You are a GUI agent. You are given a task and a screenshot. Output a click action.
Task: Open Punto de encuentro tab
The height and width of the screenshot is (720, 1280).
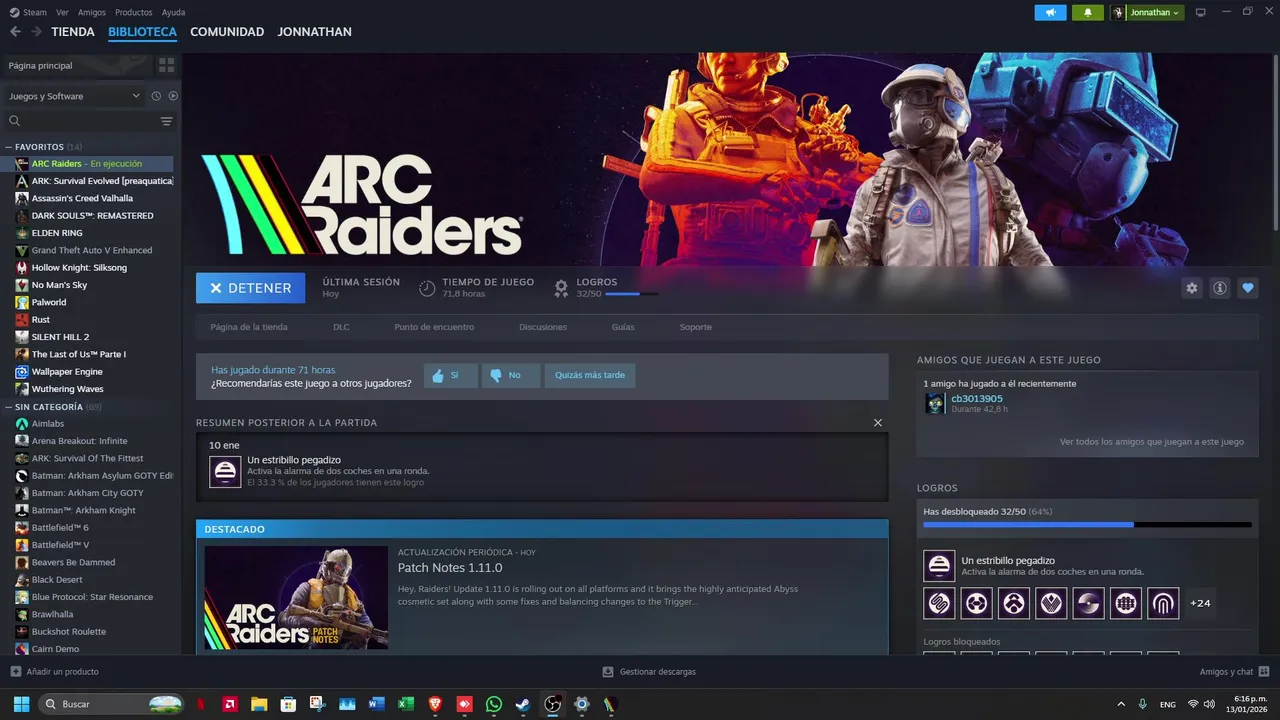pyautogui.click(x=434, y=327)
